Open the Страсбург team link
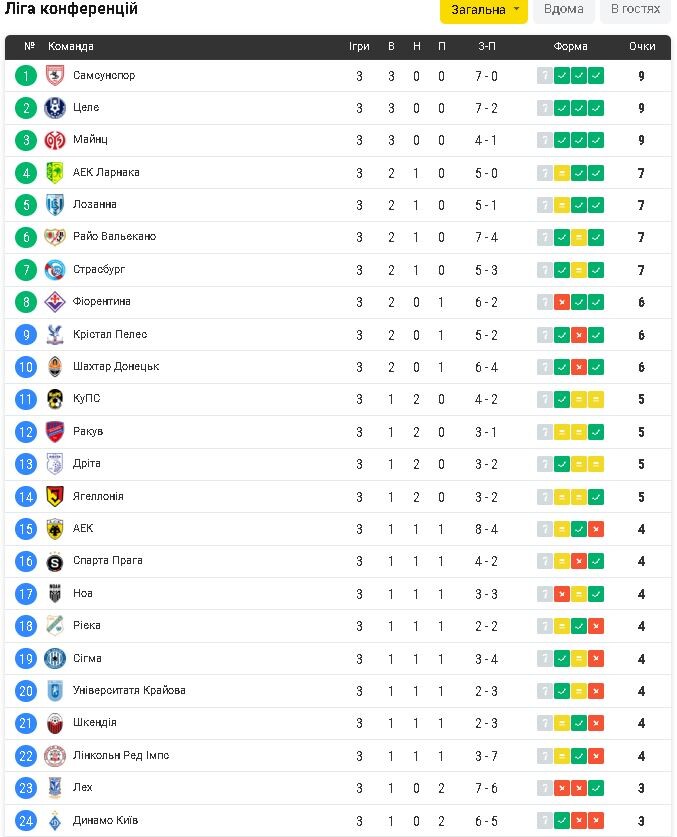Viewport: 677px width, 837px height. pyautogui.click(x=99, y=270)
